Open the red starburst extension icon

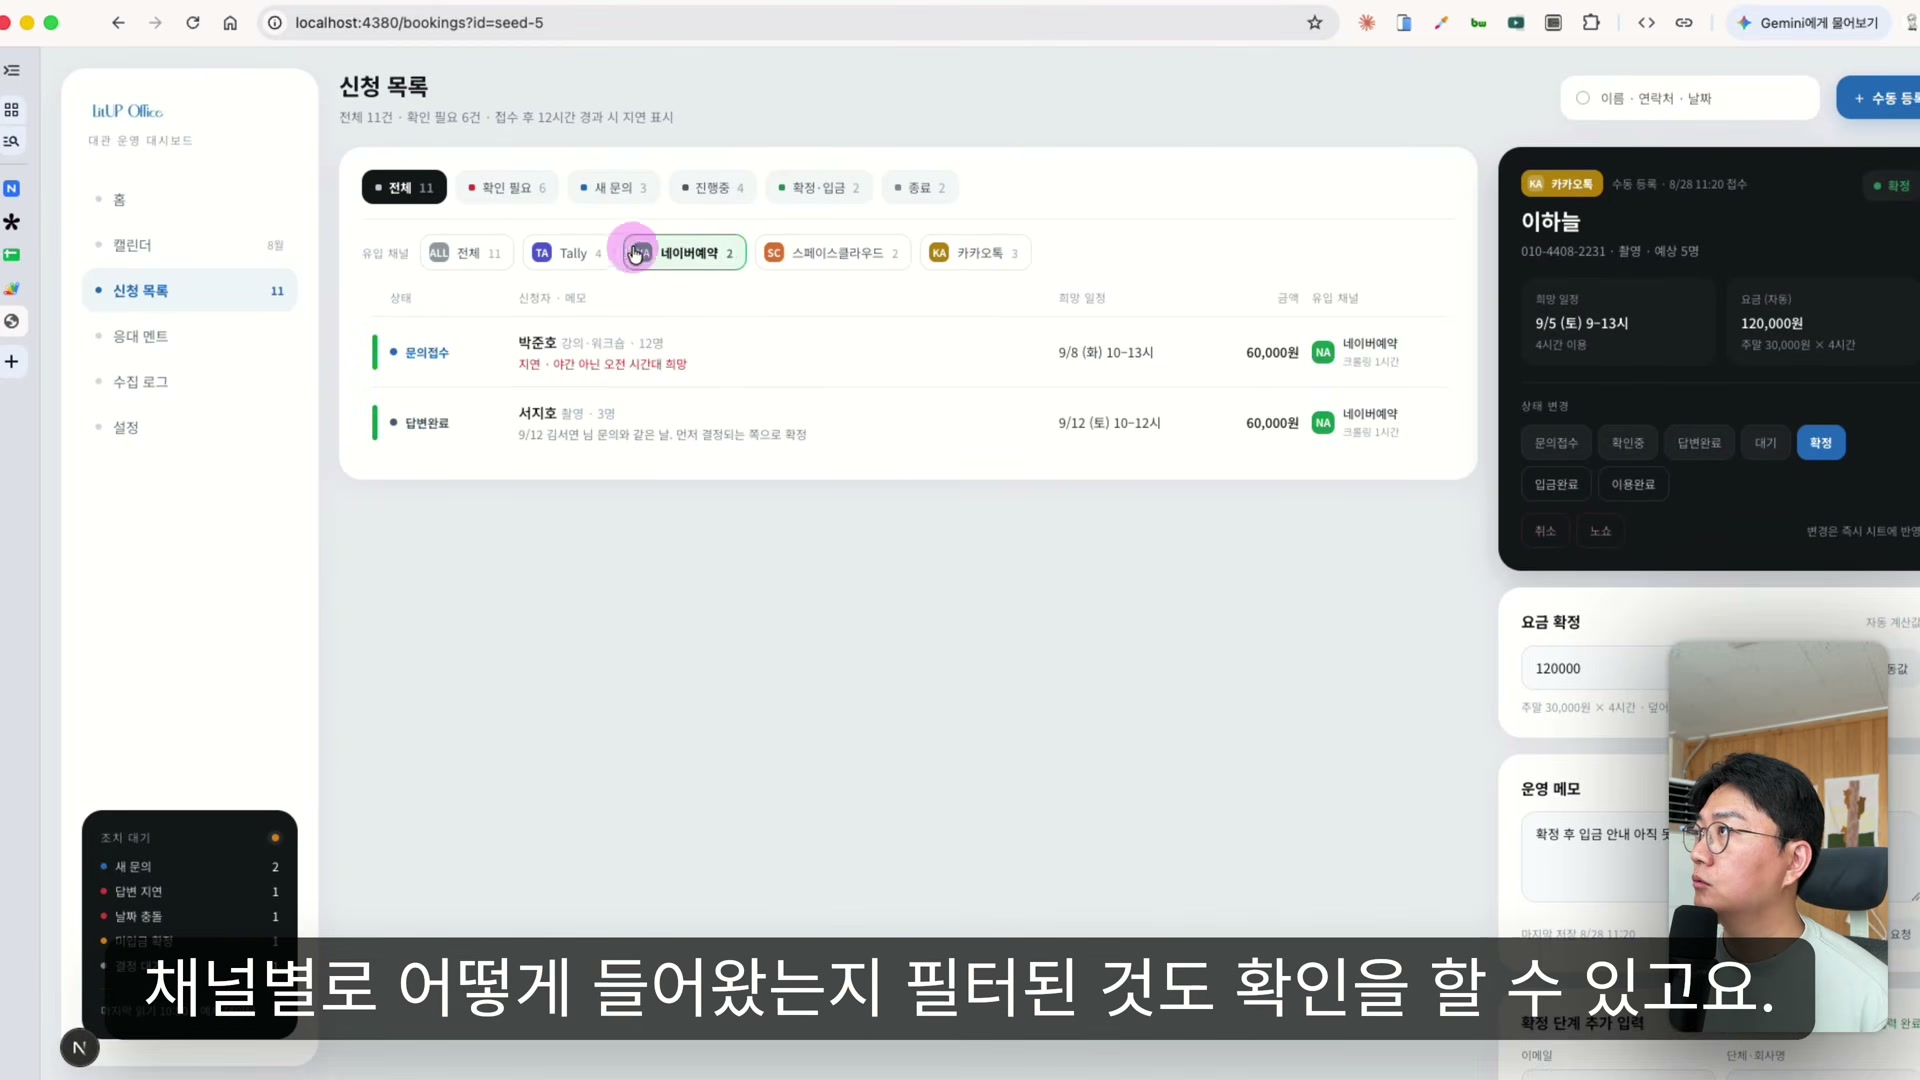(1366, 22)
